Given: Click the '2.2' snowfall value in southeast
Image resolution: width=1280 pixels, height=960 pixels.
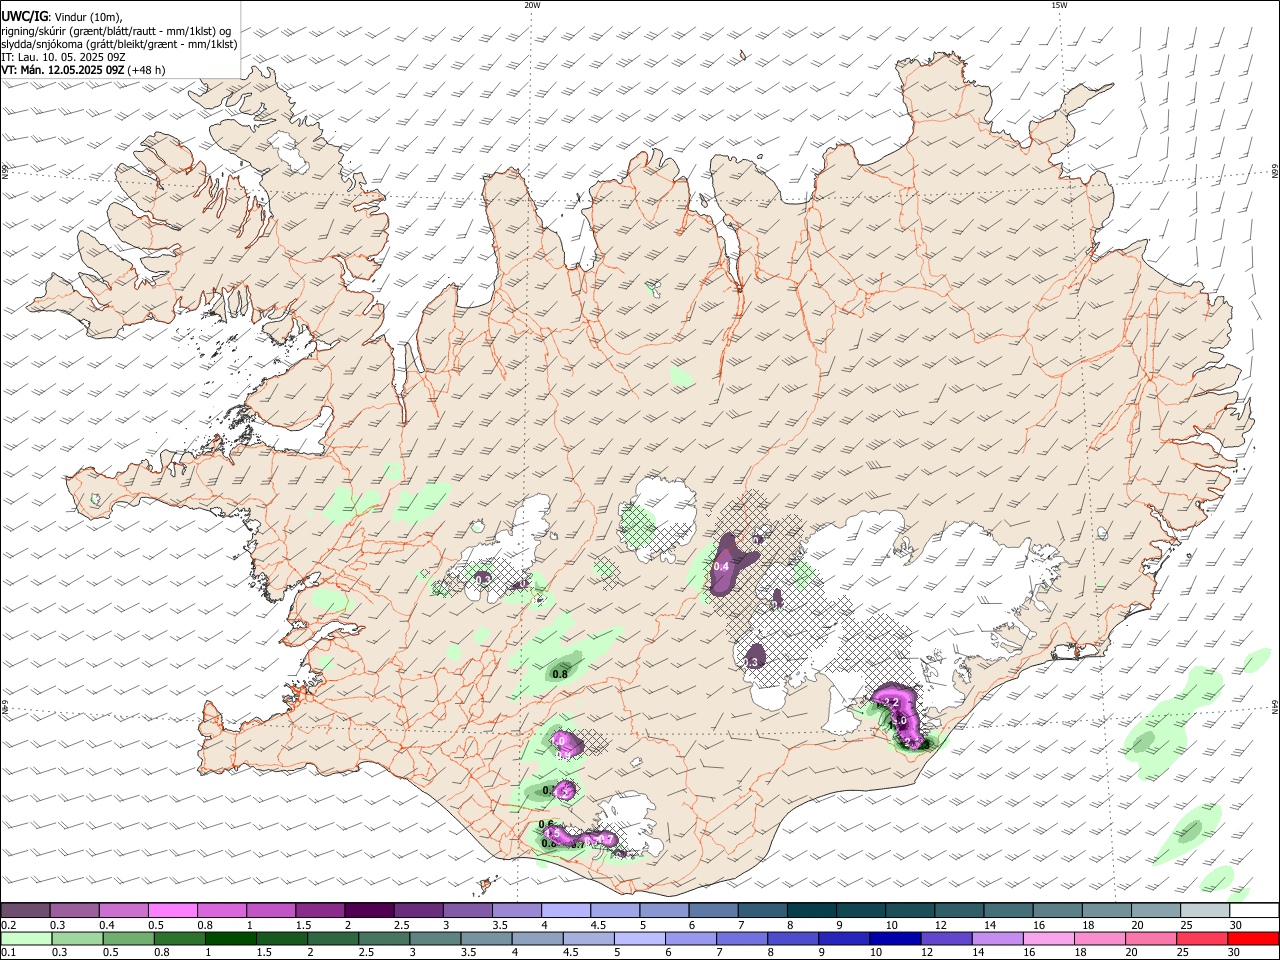Looking at the screenshot, I should (891, 704).
